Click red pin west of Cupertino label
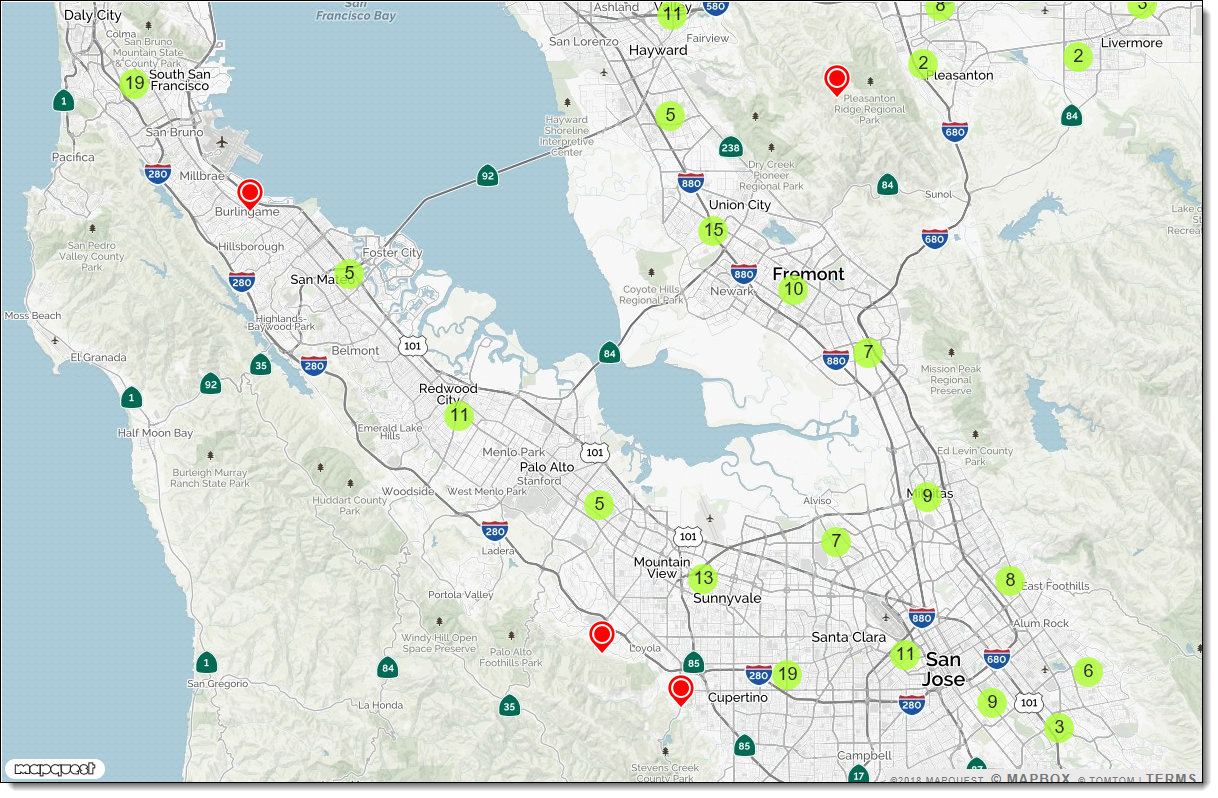1218x798 pixels. point(681,690)
